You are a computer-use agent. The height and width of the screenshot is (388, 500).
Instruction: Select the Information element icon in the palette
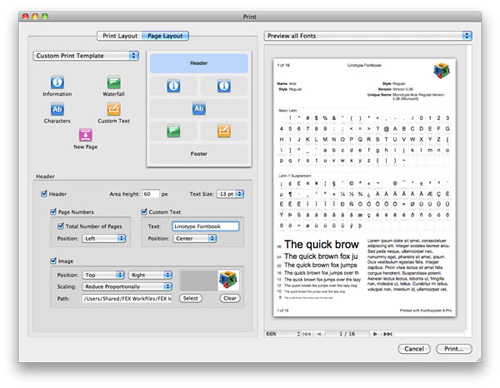tap(57, 82)
